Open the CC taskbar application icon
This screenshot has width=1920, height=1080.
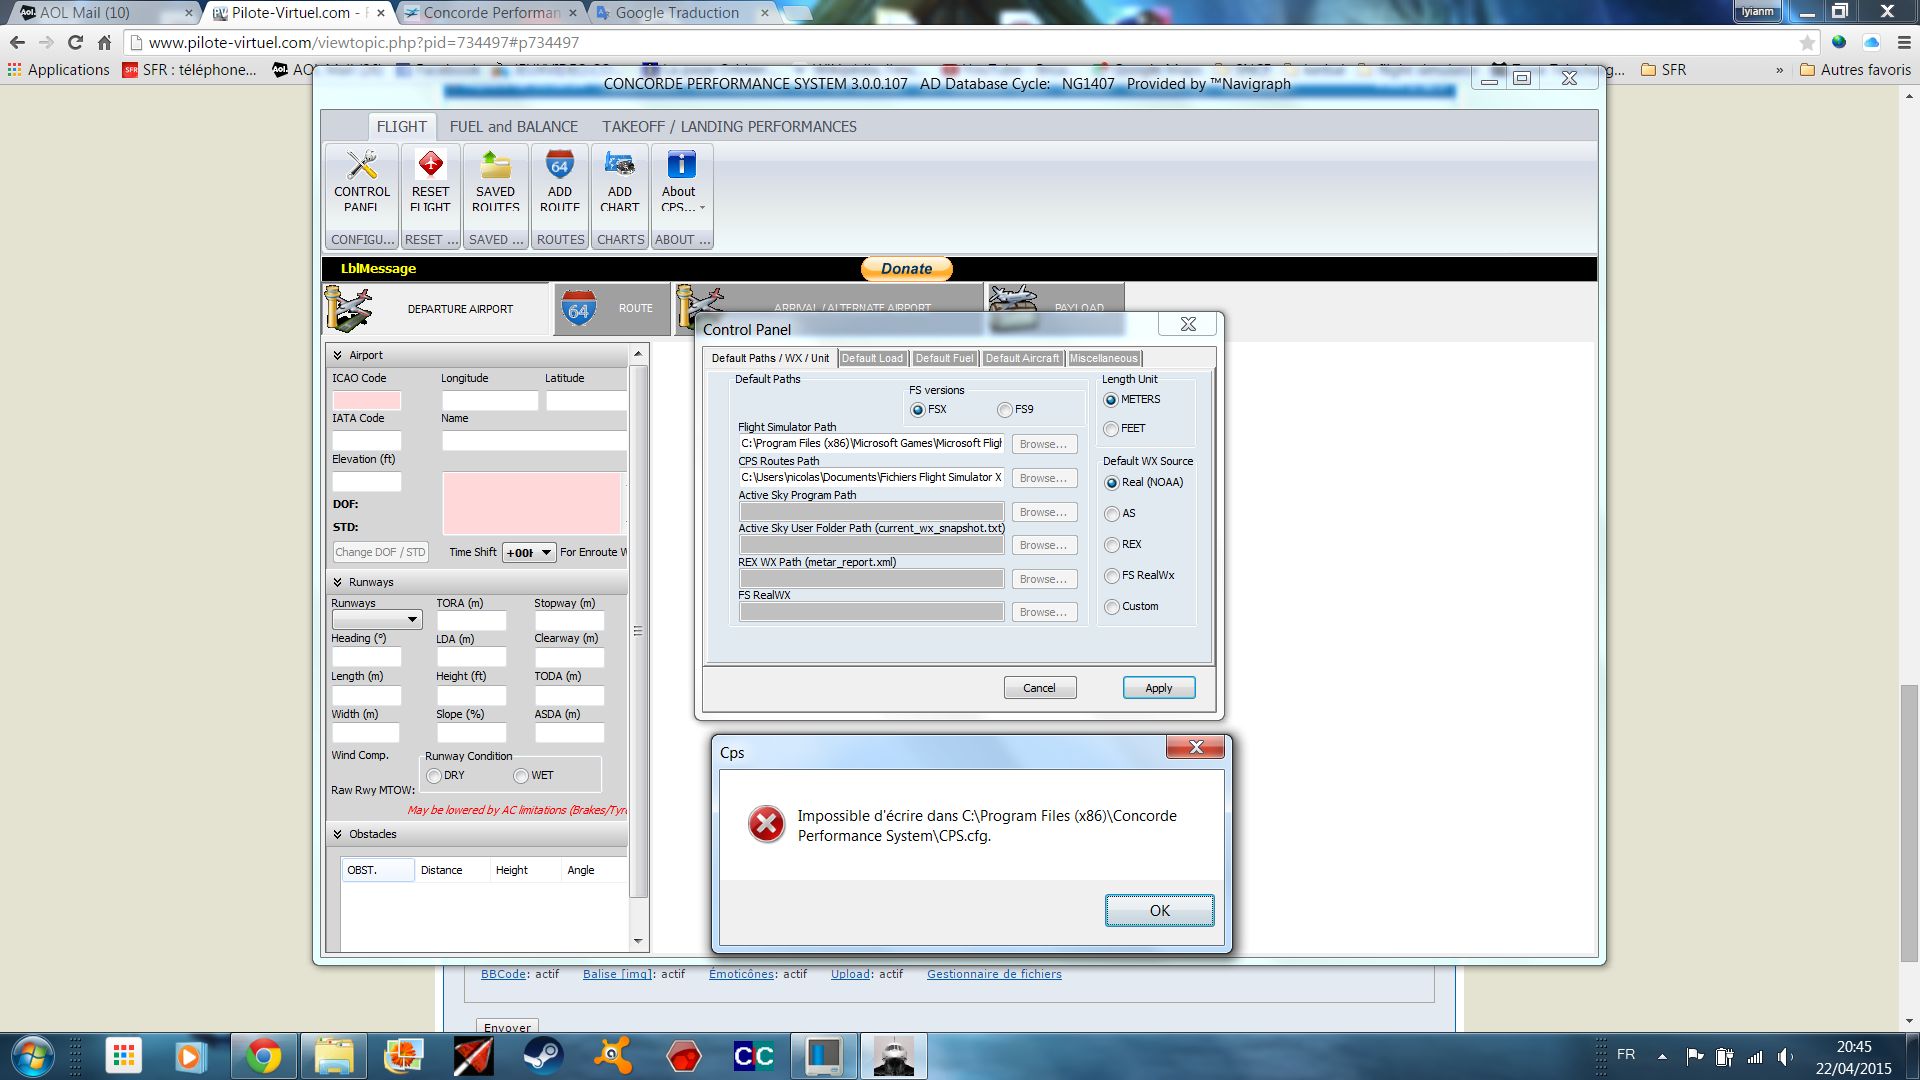point(753,1056)
